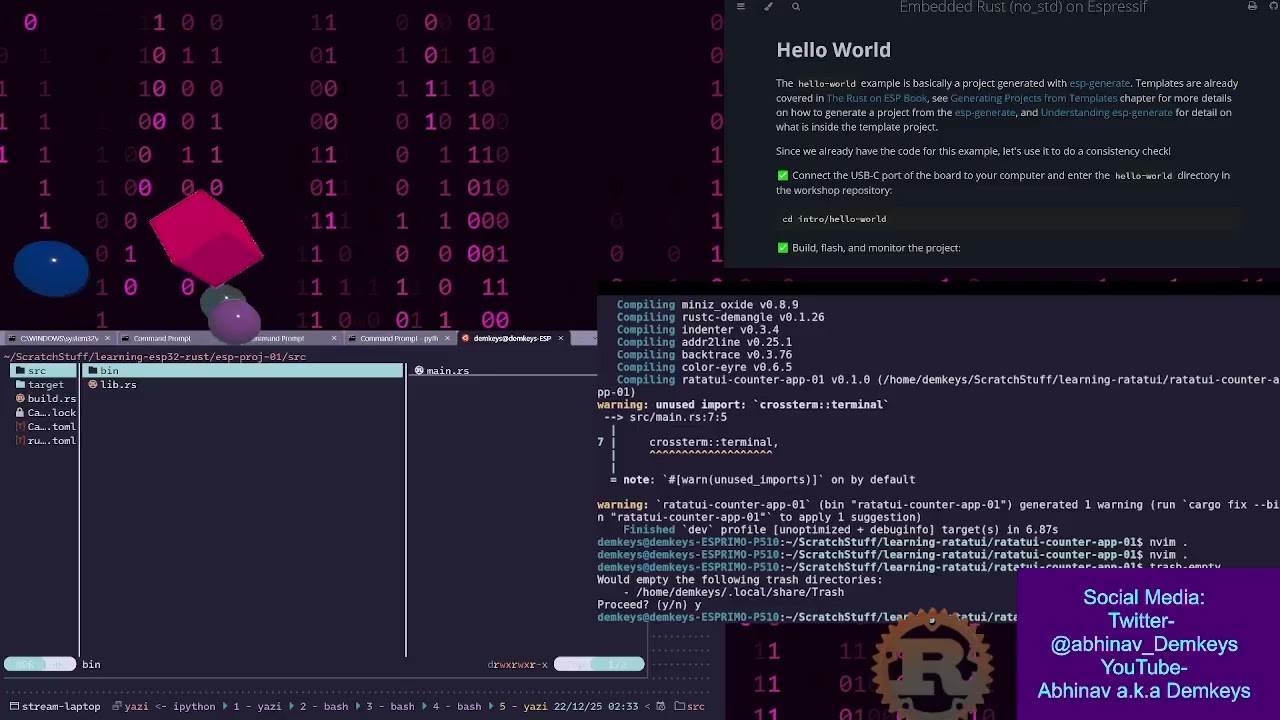Select tmux window 3 - bash
This screenshot has height=720, width=1280.
point(391,707)
